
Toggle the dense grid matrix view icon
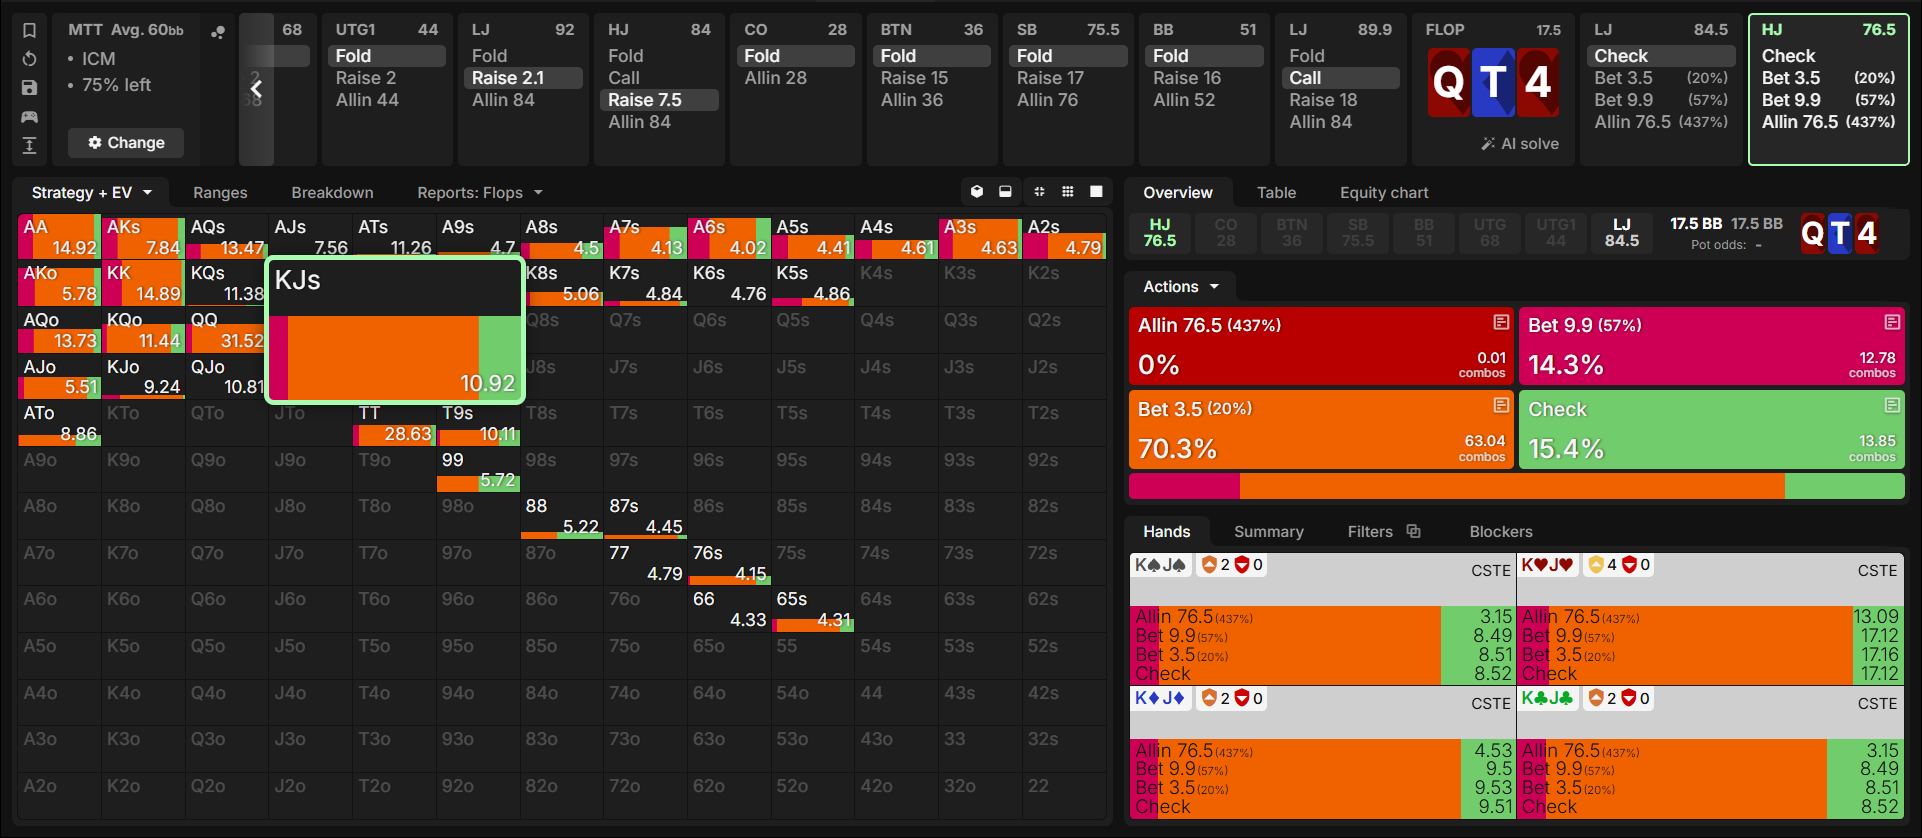coord(1068,192)
